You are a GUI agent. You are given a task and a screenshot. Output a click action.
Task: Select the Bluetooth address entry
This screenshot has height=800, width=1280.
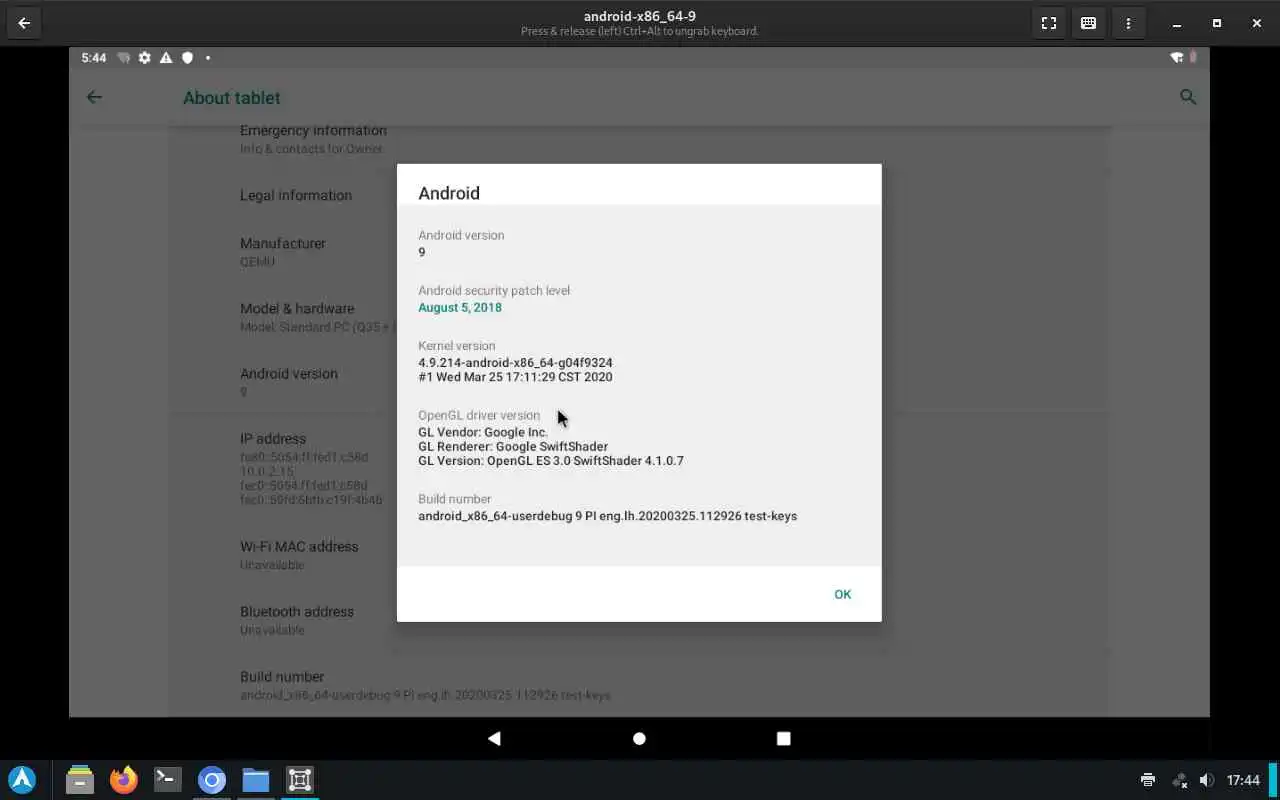click(639, 620)
